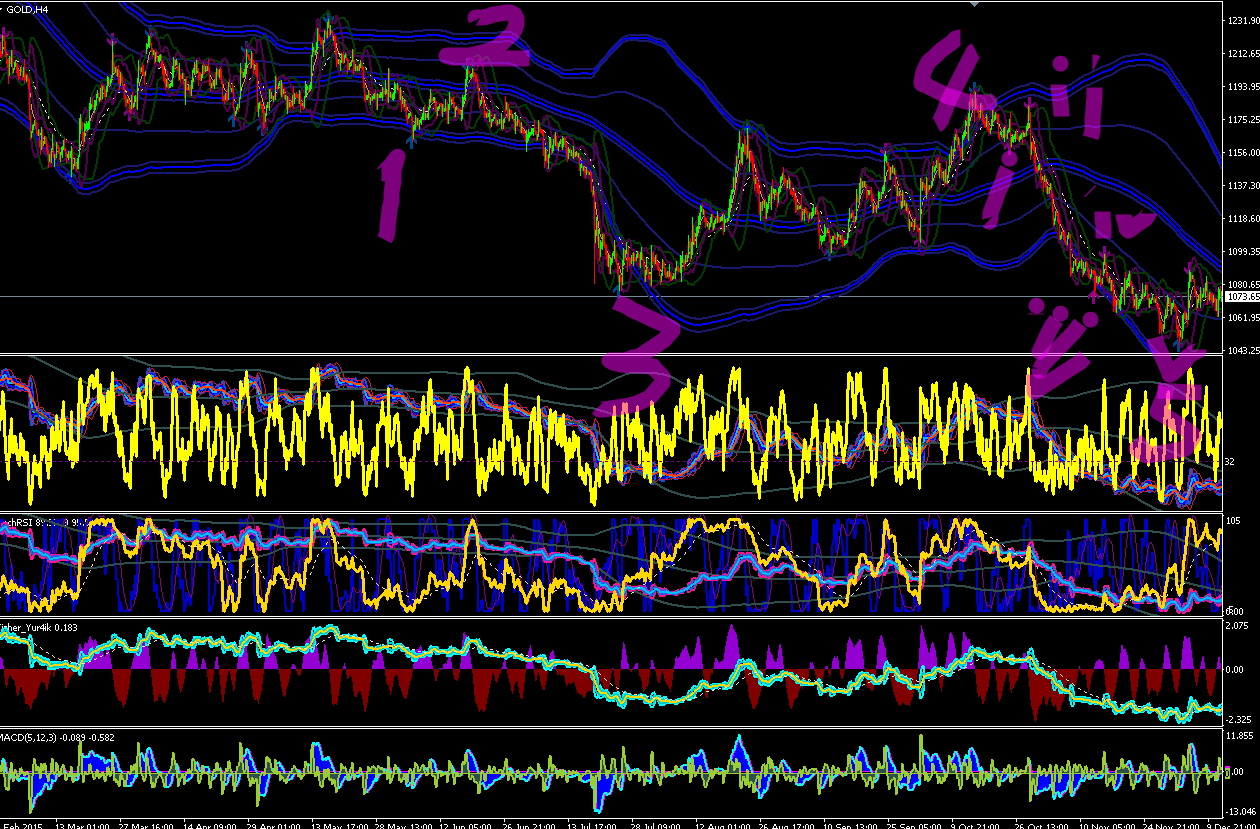Click the 13 Jul 17:00 time axis label
The height and width of the screenshot is (829, 1260).
click(590, 826)
